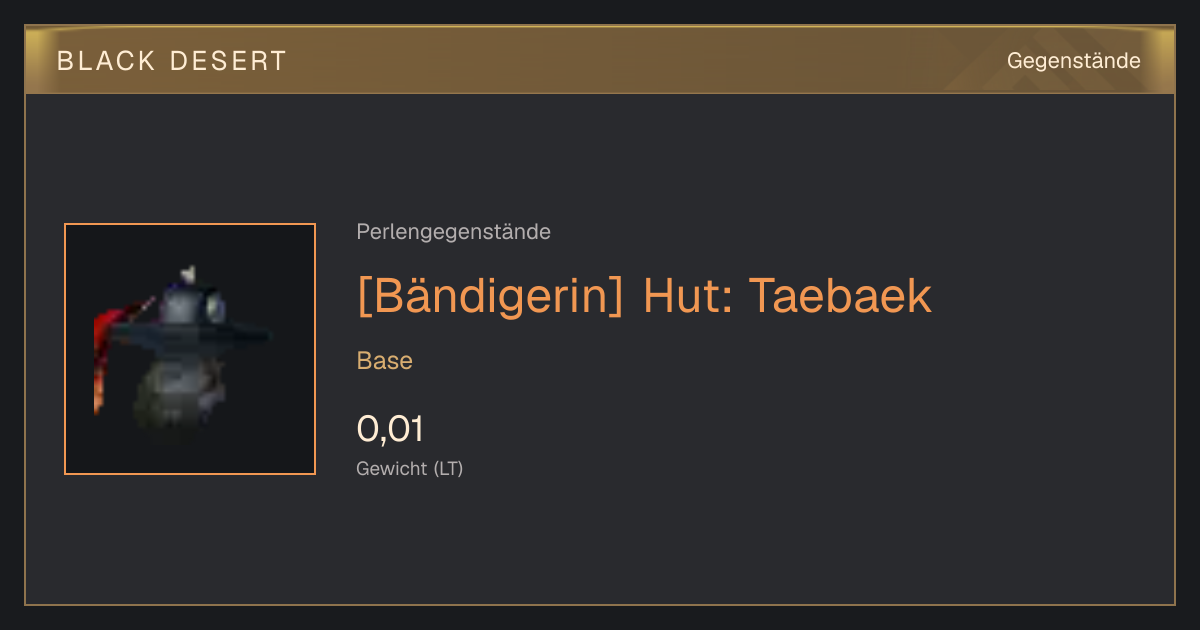Image resolution: width=1200 pixels, height=630 pixels.
Task: Select the [Bändigerin] class tag in the title
Action: 490,296
